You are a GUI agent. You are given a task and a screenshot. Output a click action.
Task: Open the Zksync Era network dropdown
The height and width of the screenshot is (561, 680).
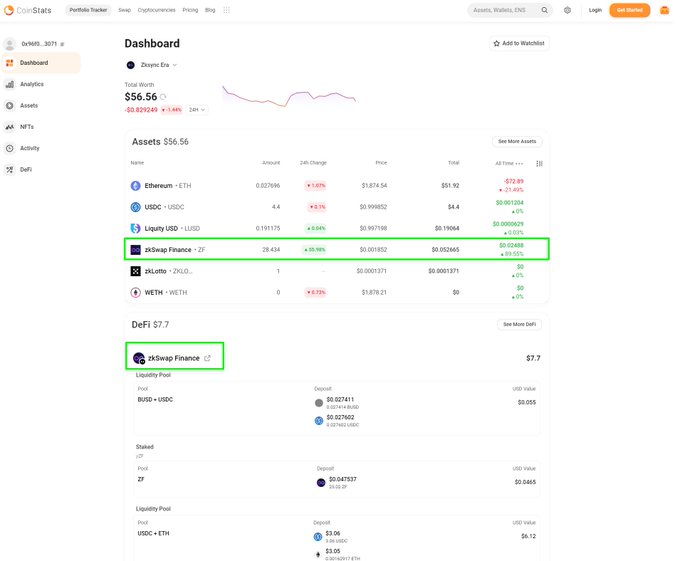[152, 65]
